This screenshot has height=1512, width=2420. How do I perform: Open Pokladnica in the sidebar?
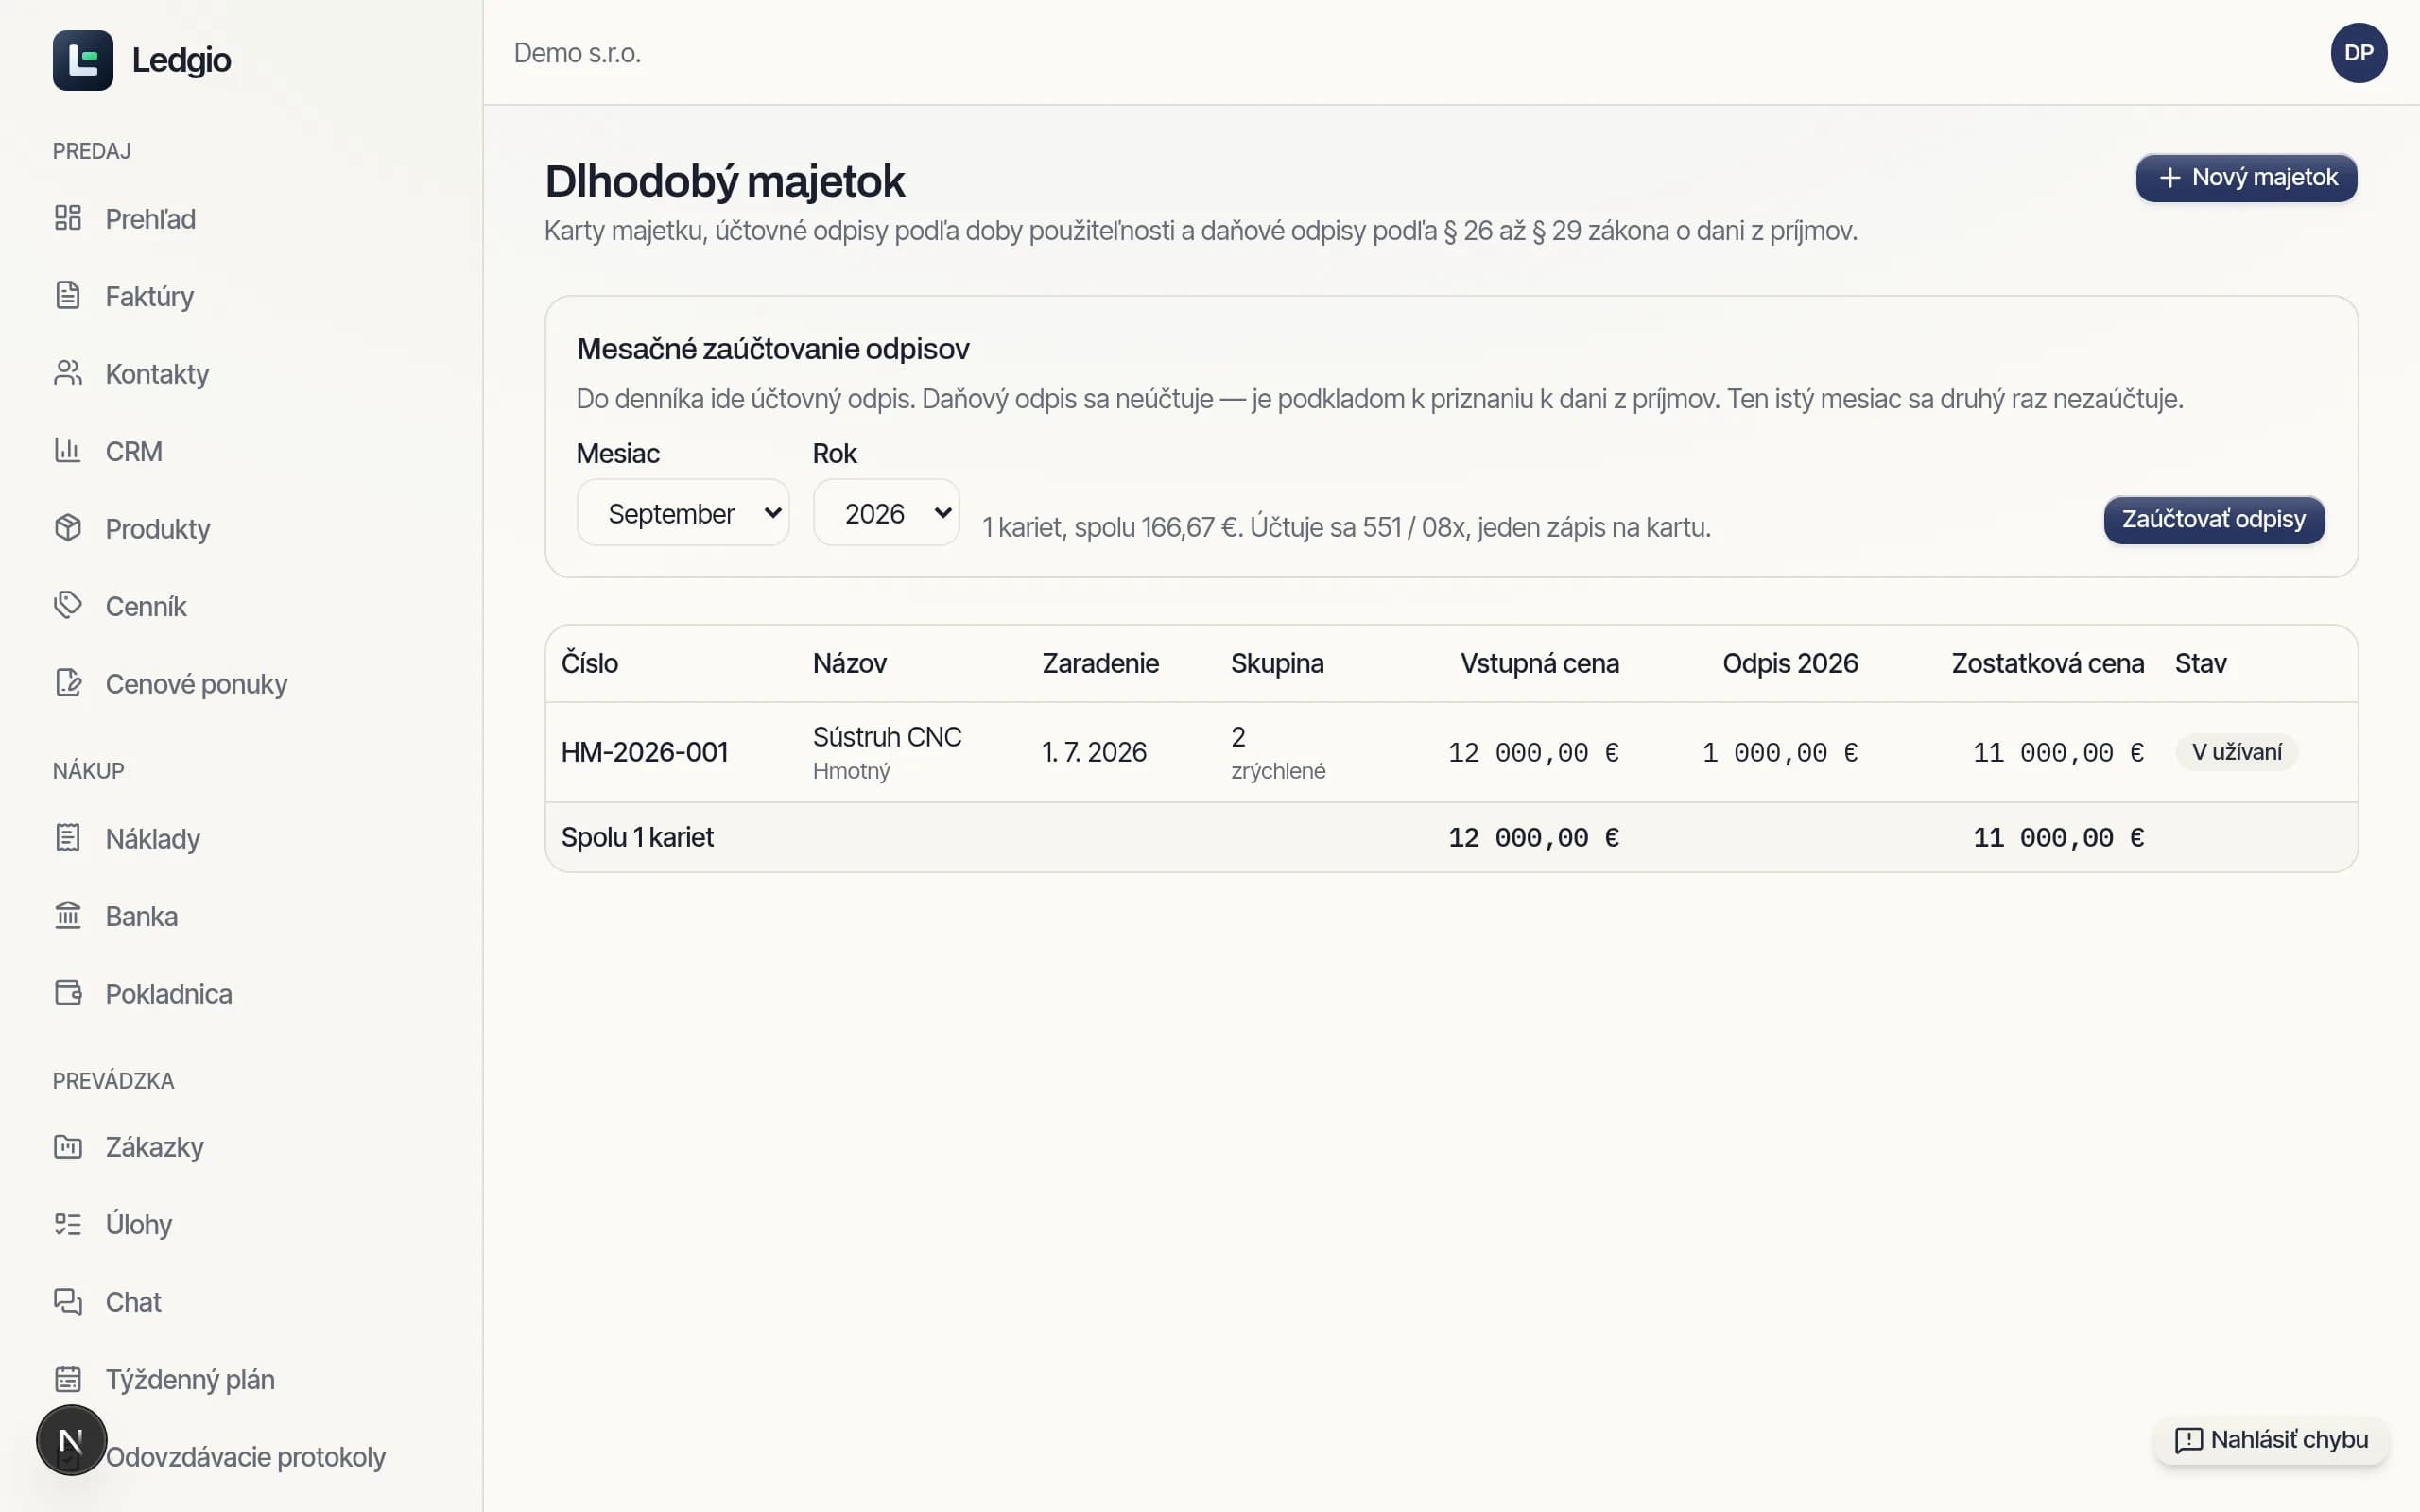click(x=168, y=994)
